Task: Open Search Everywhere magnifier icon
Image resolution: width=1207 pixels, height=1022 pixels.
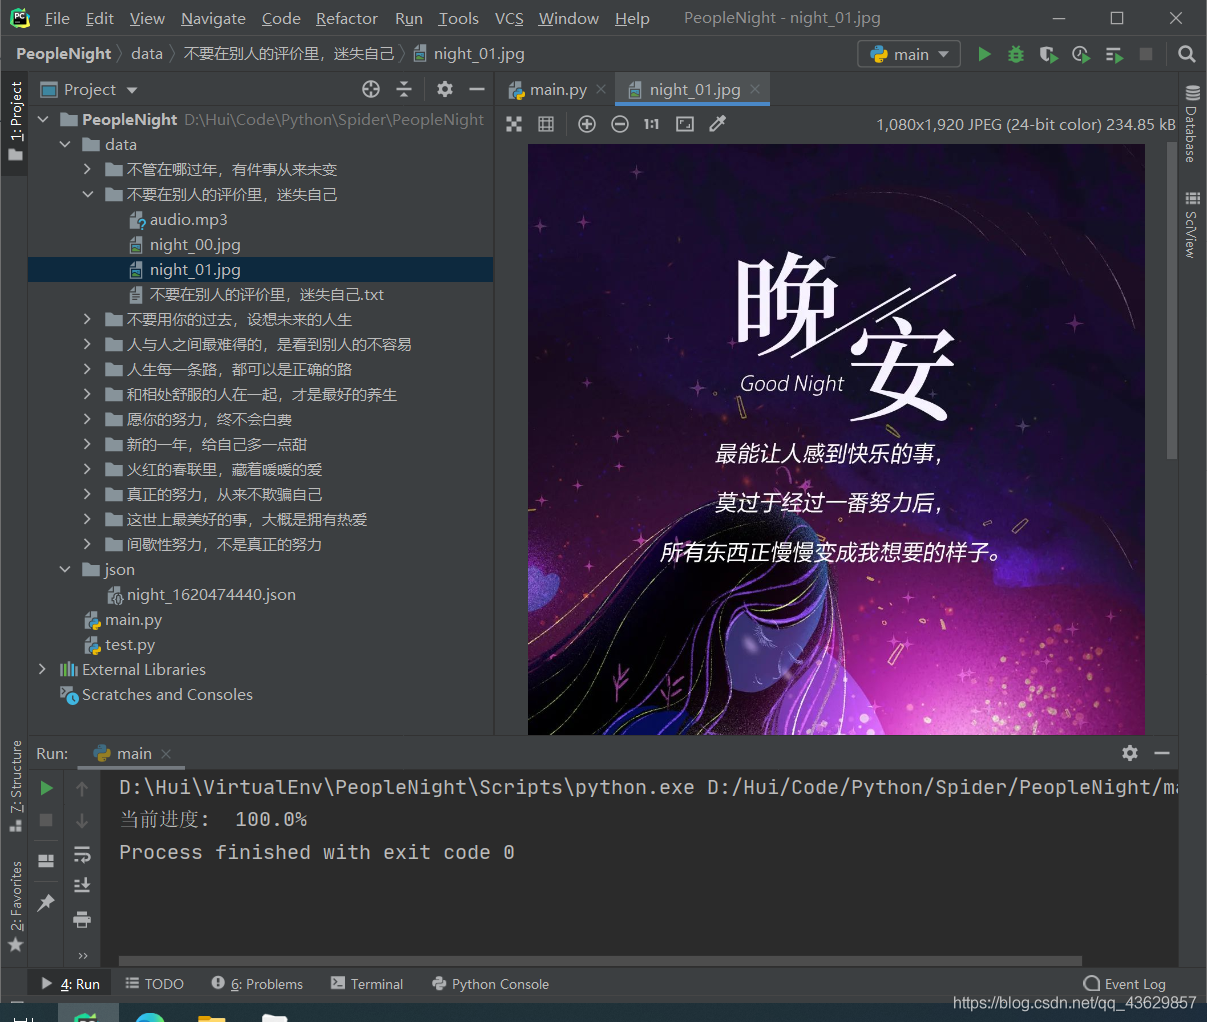Action: click(x=1187, y=54)
